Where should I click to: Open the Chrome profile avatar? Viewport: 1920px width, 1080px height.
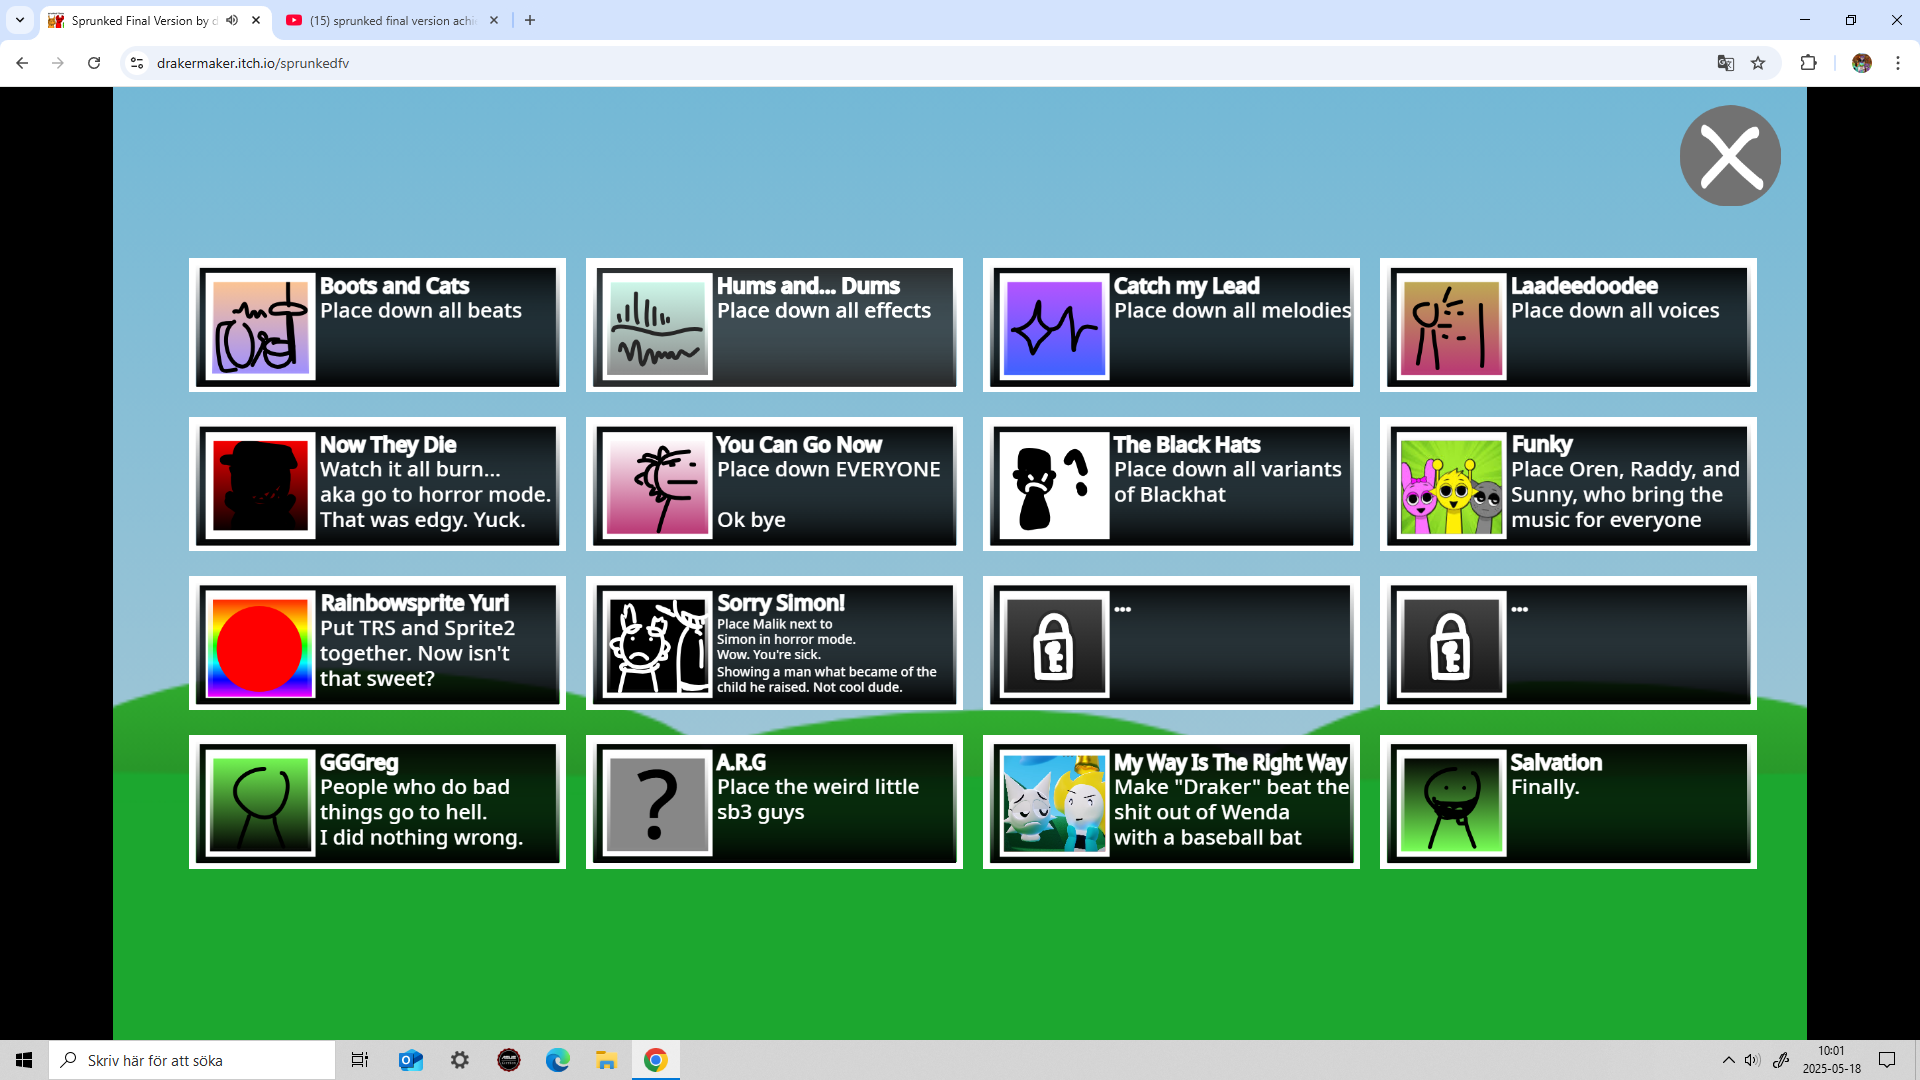click(1861, 63)
